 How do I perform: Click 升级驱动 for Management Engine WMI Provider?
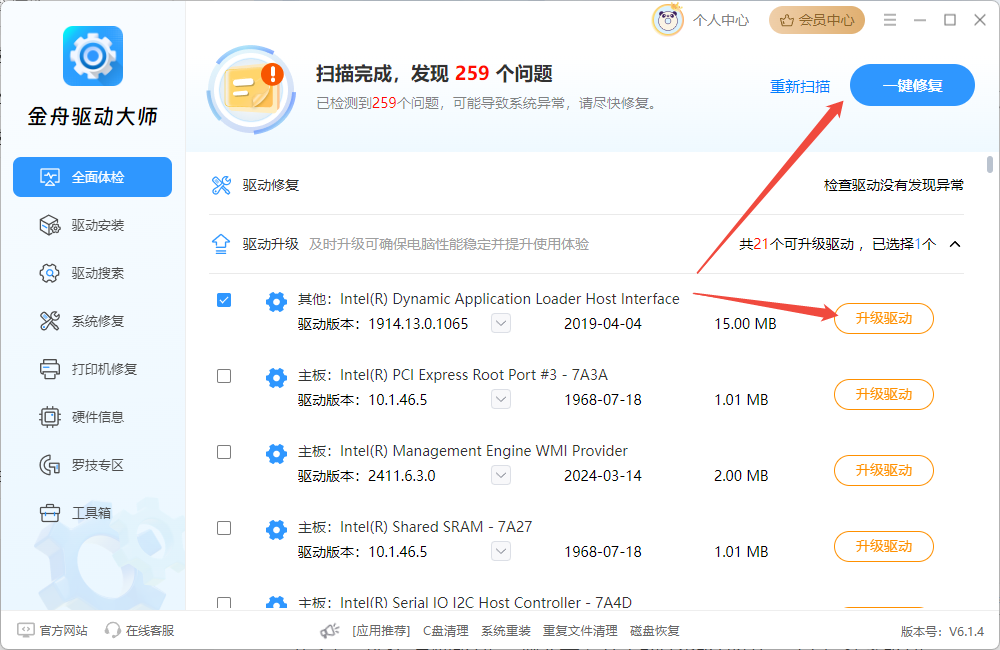pos(884,470)
